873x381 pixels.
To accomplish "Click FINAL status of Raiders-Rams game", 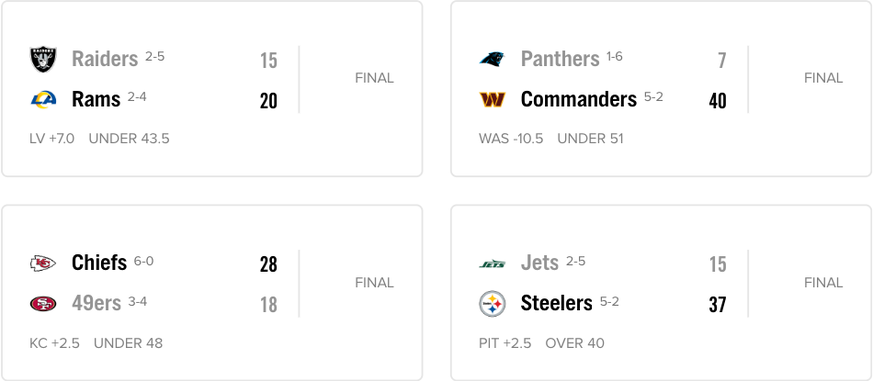I will (374, 79).
